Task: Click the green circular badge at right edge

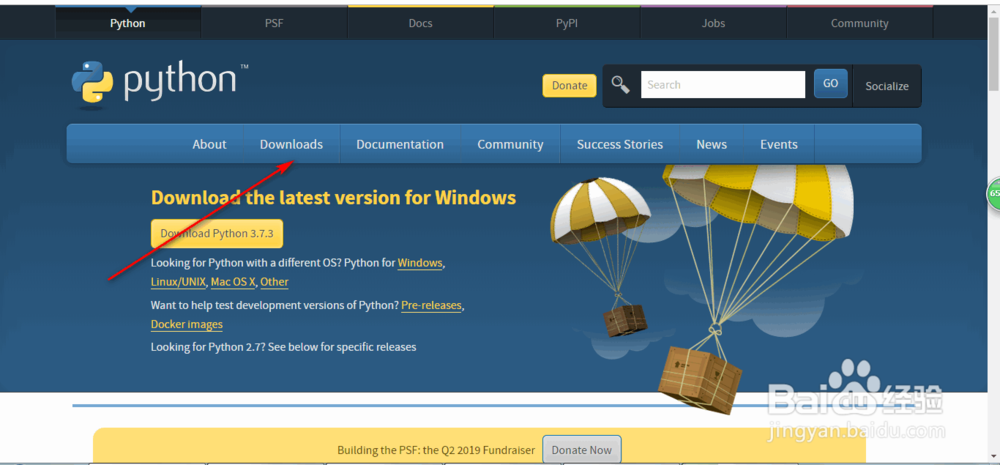Action: pyautogui.click(x=994, y=193)
